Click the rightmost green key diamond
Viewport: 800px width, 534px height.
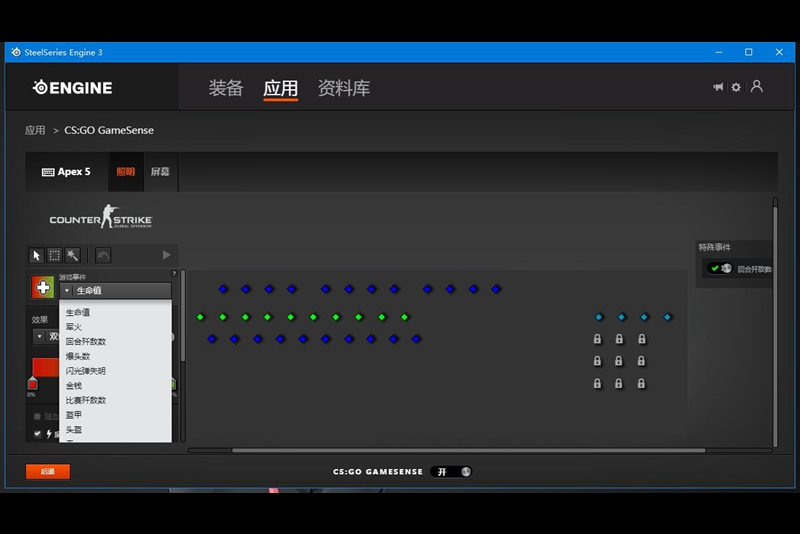click(x=405, y=317)
